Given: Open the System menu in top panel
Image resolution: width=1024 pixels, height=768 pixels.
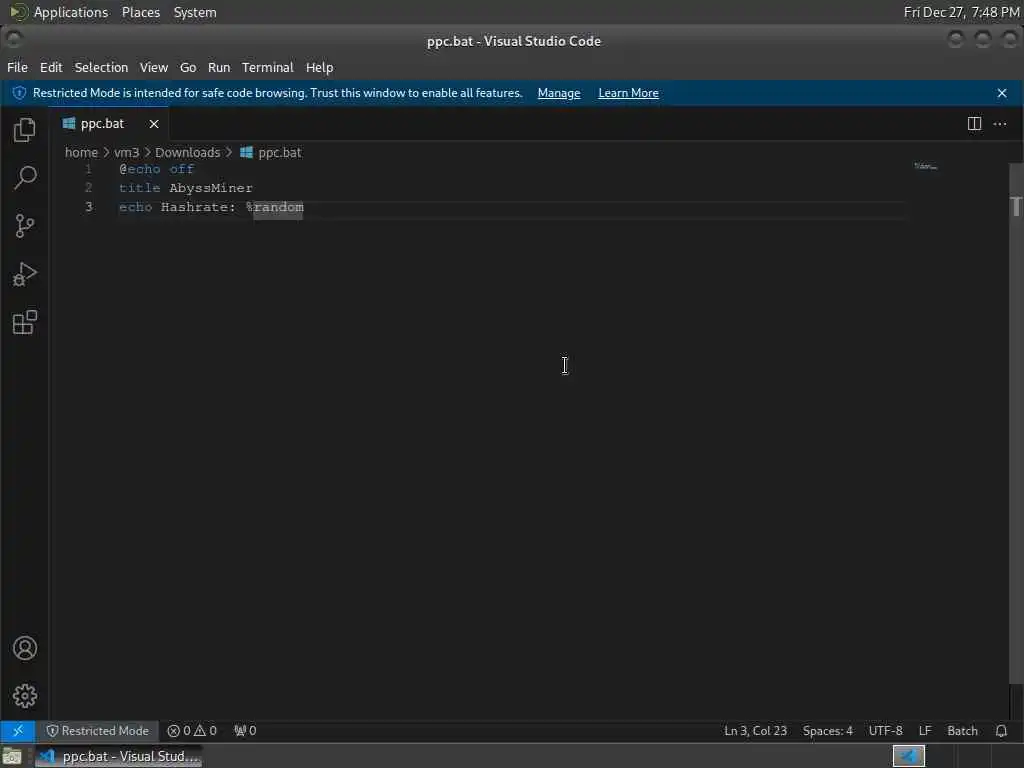Looking at the screenshot, I should pos(195,12).
